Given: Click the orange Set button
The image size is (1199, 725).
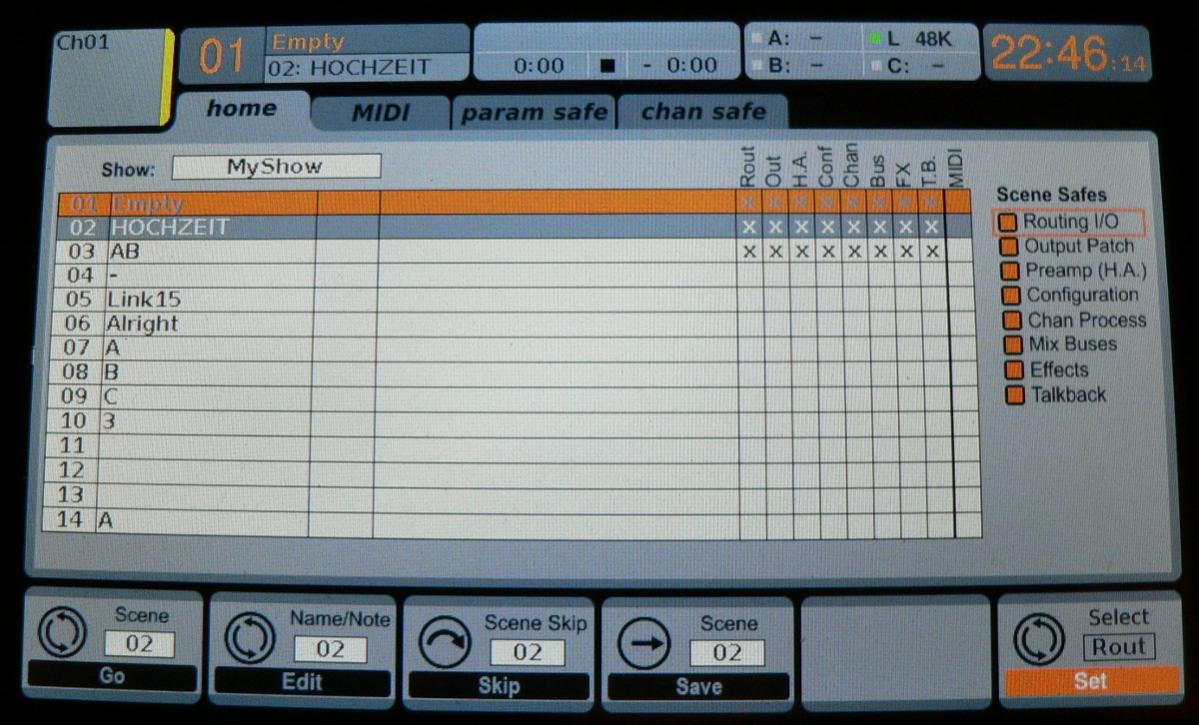Looking at the screenshot, I should tap(1092, 681).
